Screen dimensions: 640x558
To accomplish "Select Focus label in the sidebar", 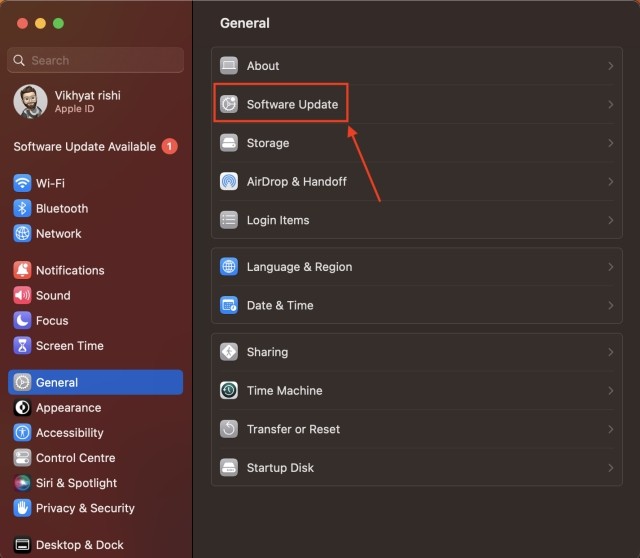I will coord(52,321).
